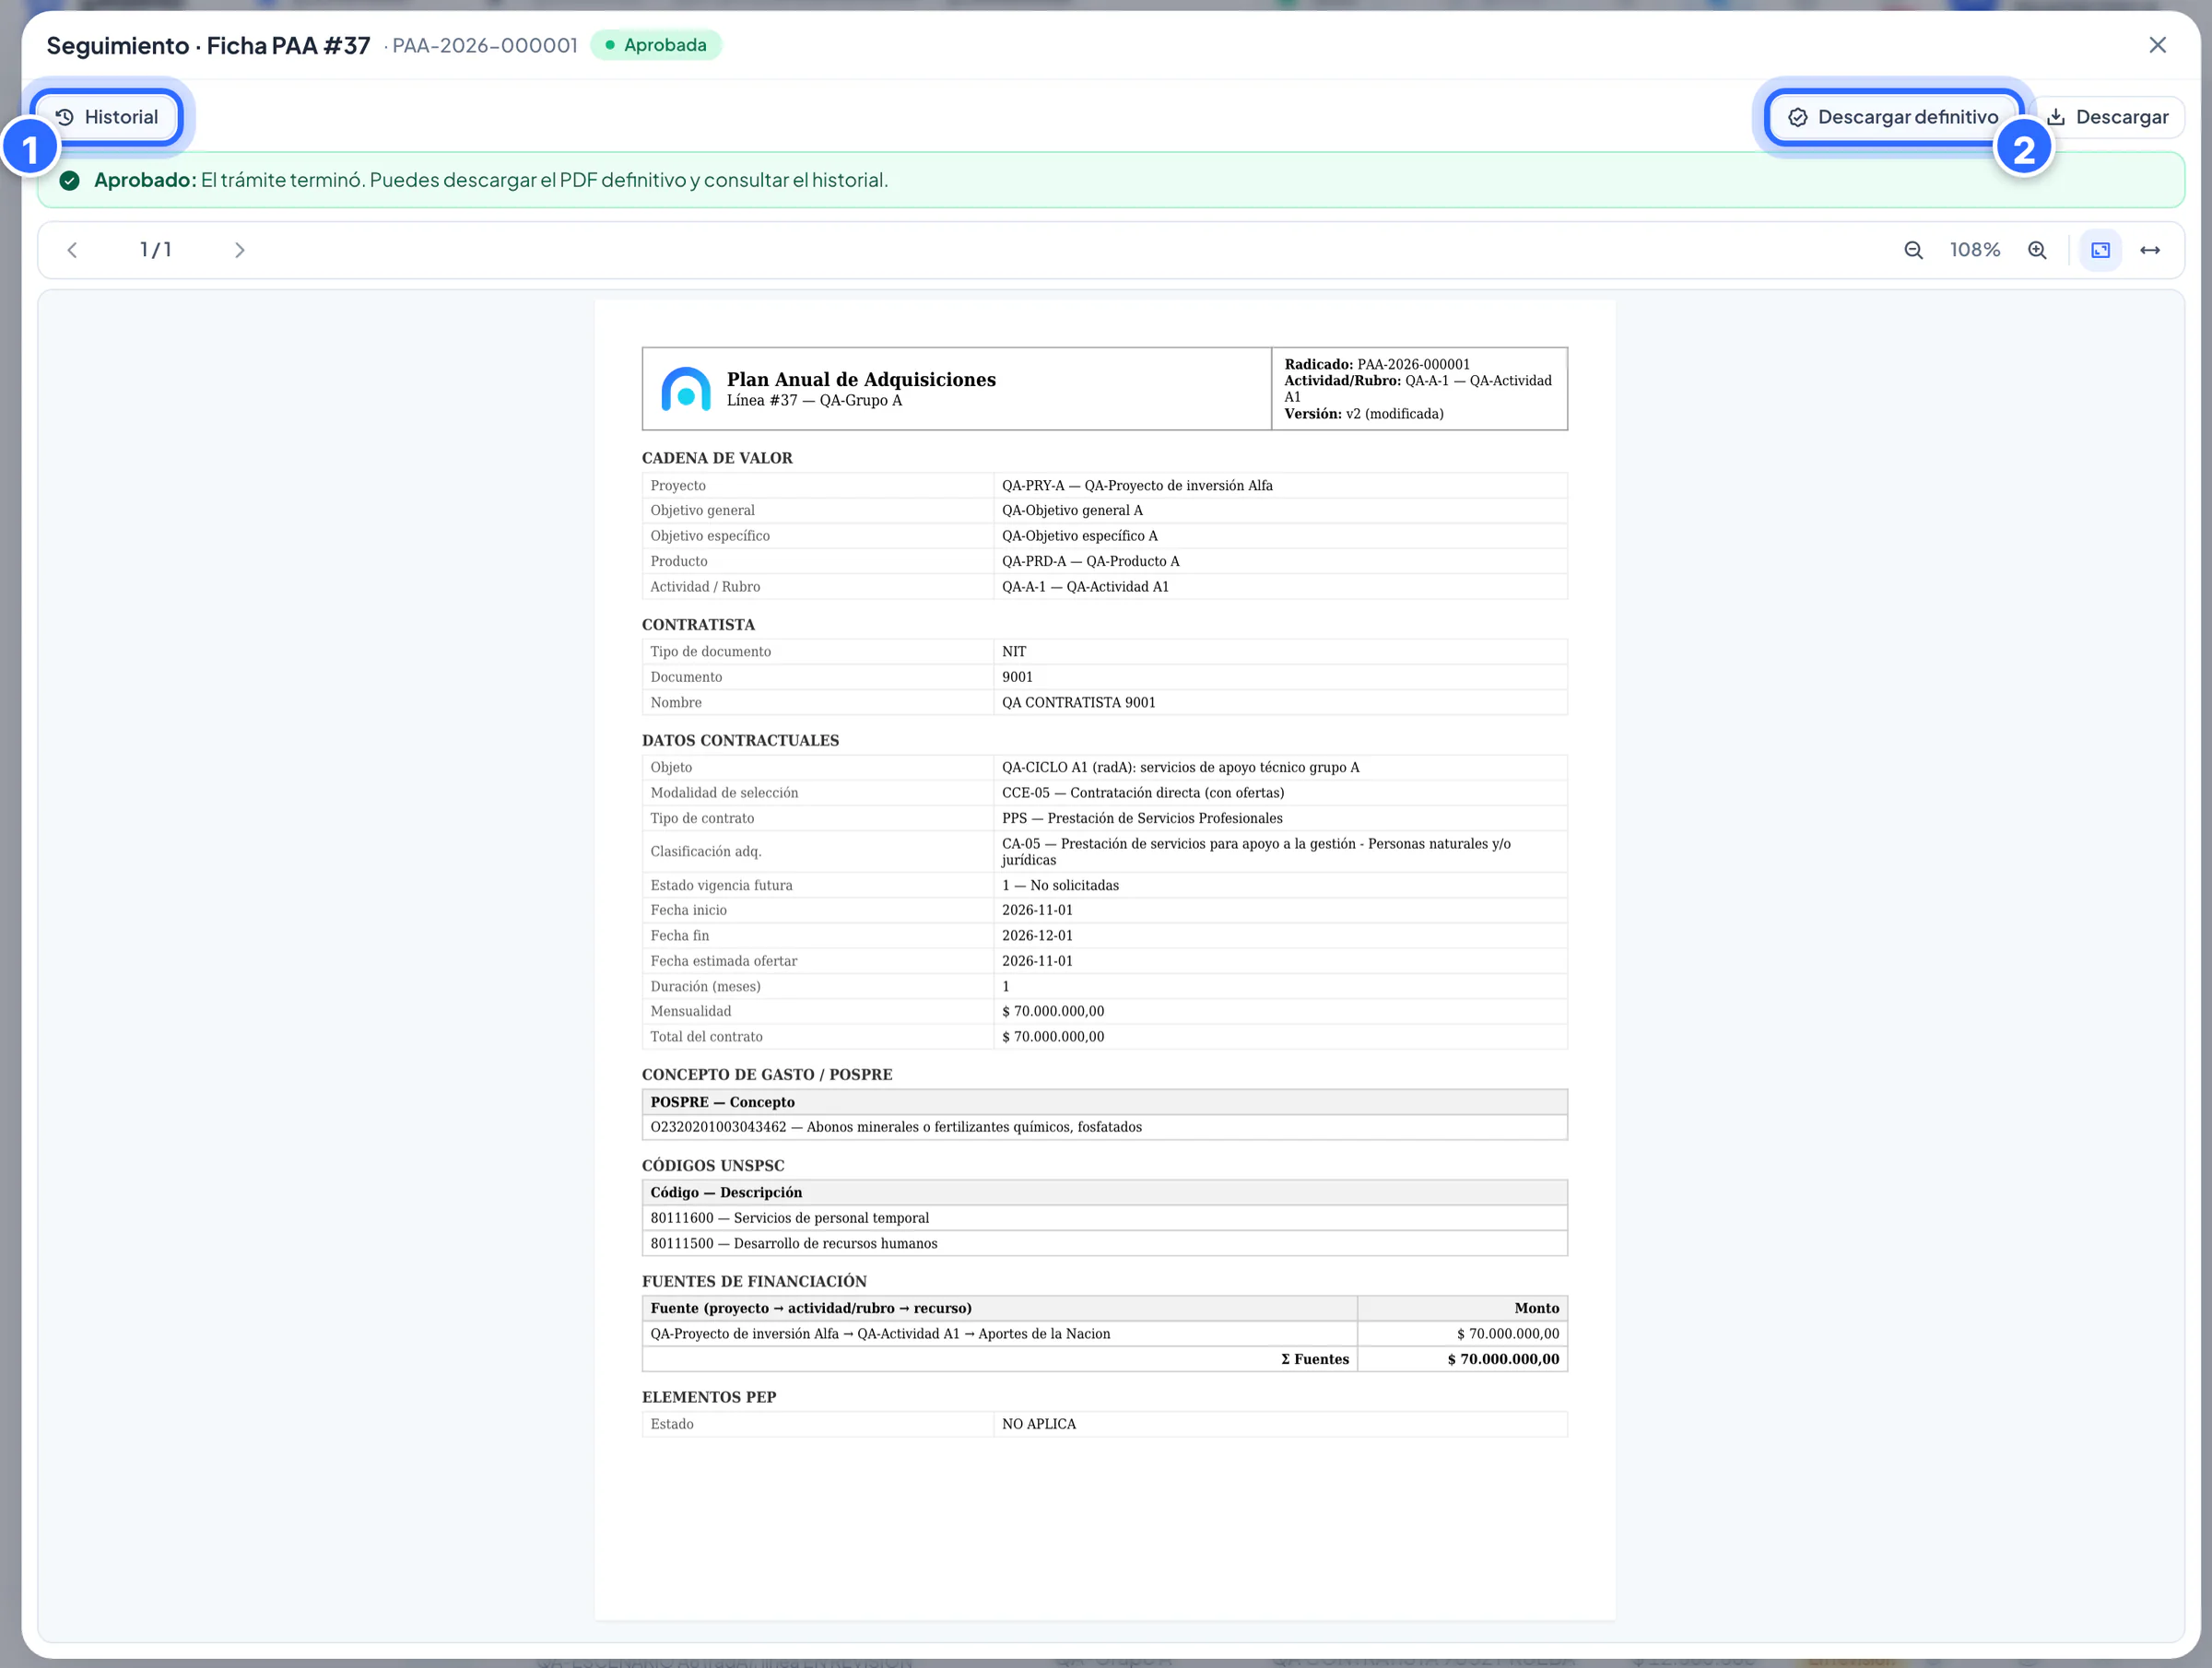Click the 'Plan Anual de Adquisiciones' title
Viewport: 2212px width, 1668px height.
(x=861, y=379)
